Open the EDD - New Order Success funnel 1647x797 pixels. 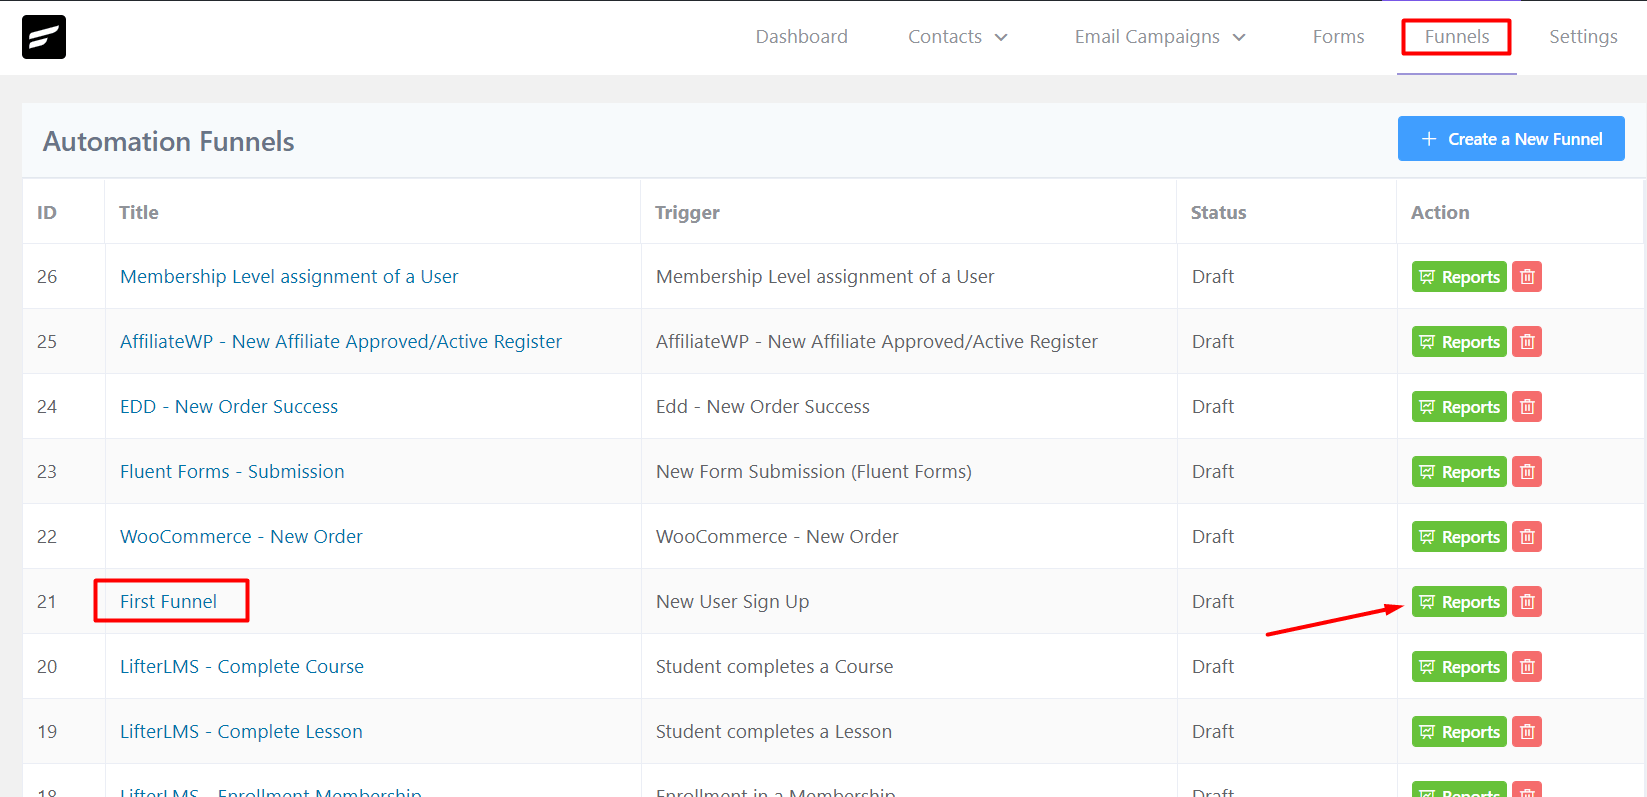coord(229,407)
